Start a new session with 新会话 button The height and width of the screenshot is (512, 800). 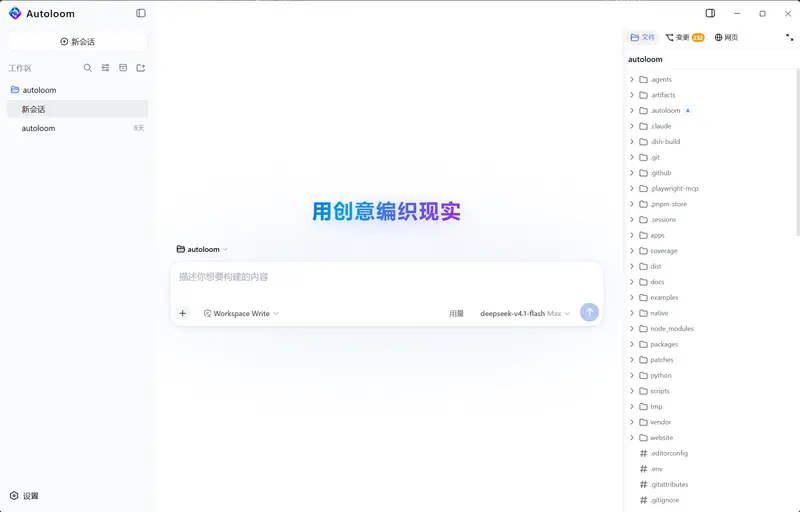(78, 41)
